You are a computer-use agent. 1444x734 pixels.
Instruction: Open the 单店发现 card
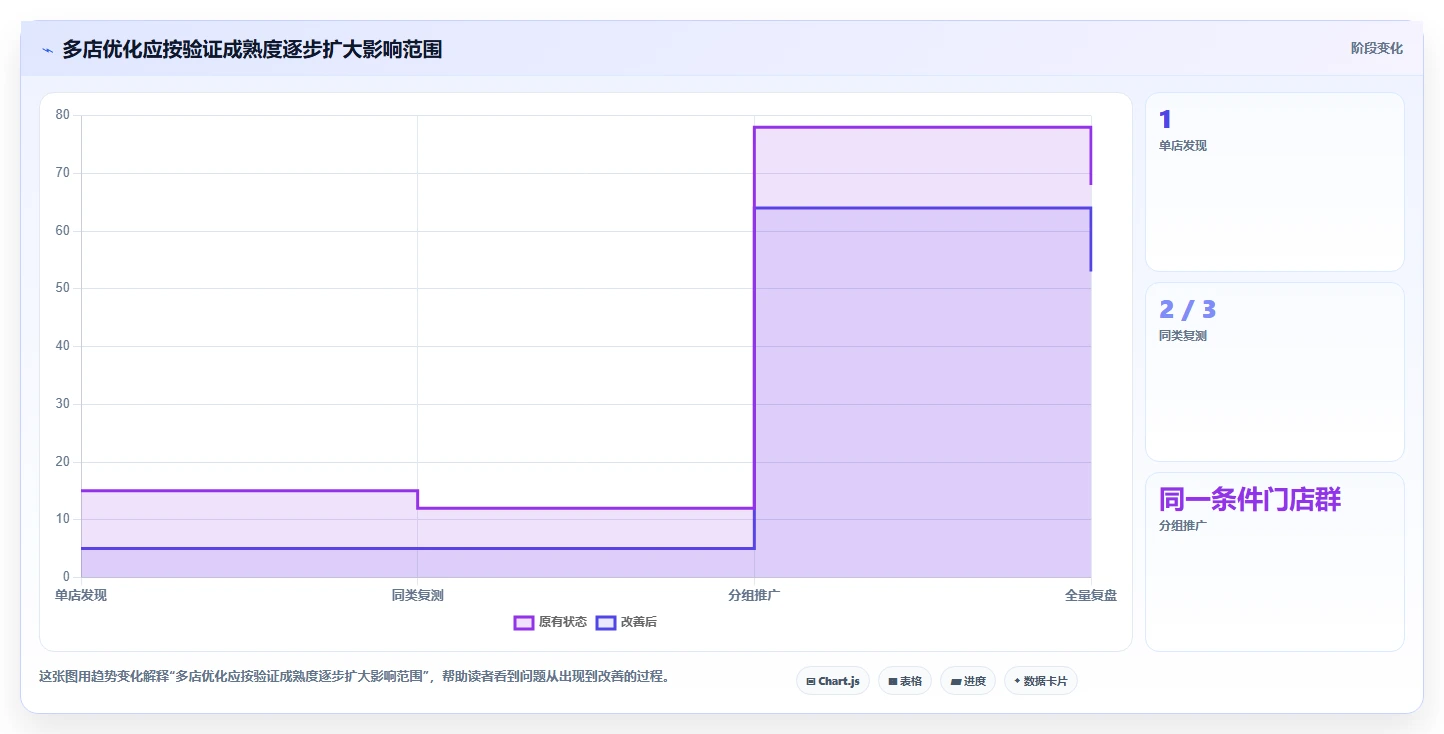point(1274,182)
